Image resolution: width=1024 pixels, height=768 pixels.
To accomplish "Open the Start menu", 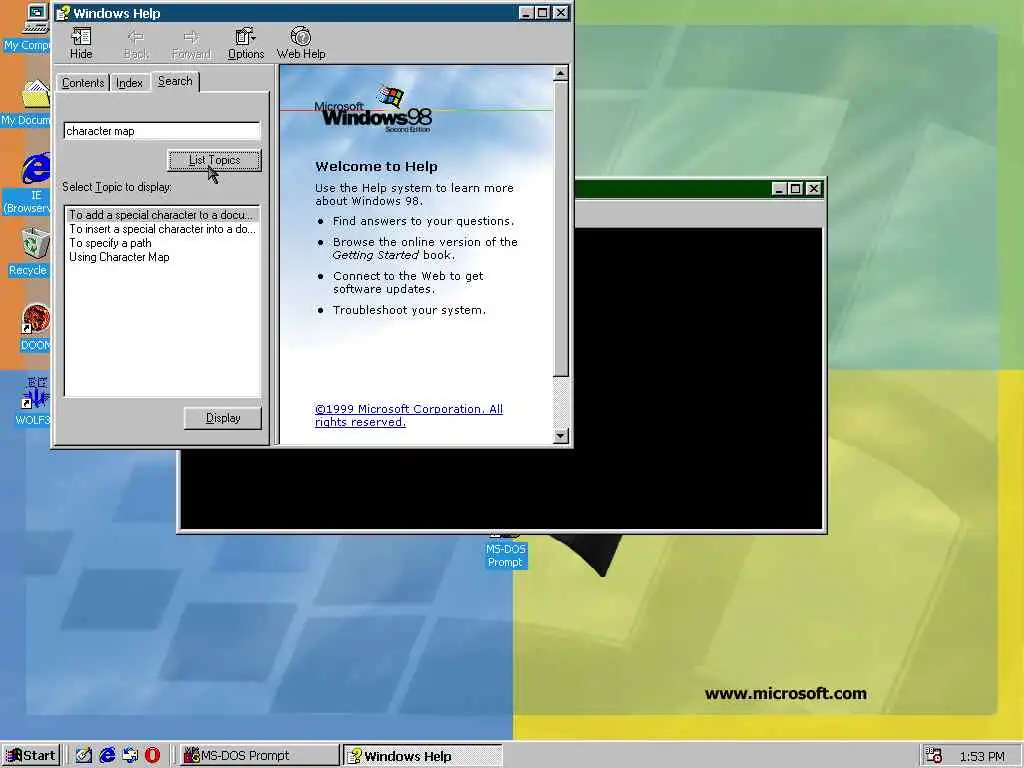I will coord(31,756).
